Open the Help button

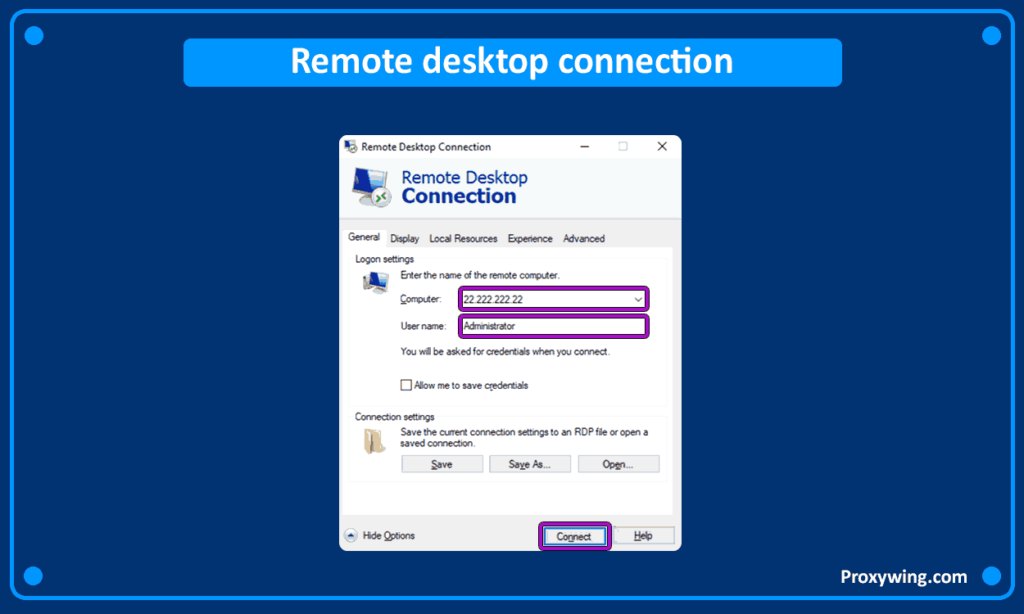[x=643, y=536]
